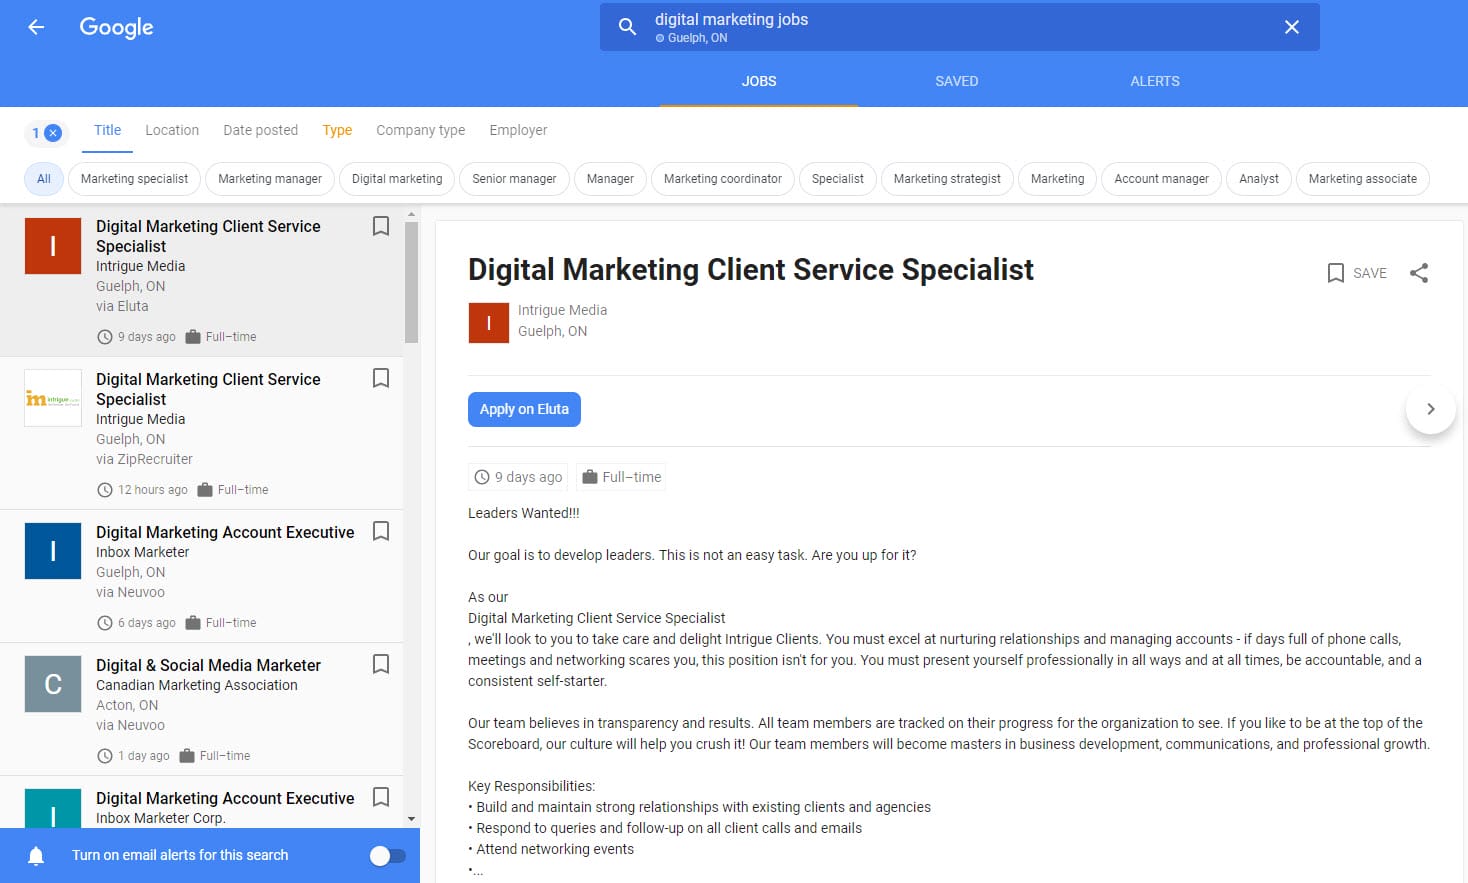
Task: Open the Company type filter
Action: [419, 130]
